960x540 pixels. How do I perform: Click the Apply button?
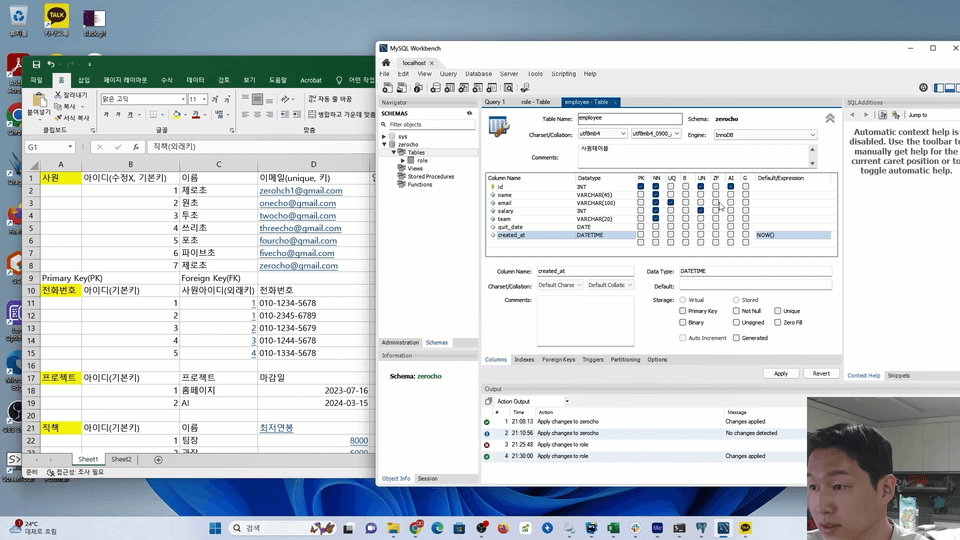tap(780, 373)
